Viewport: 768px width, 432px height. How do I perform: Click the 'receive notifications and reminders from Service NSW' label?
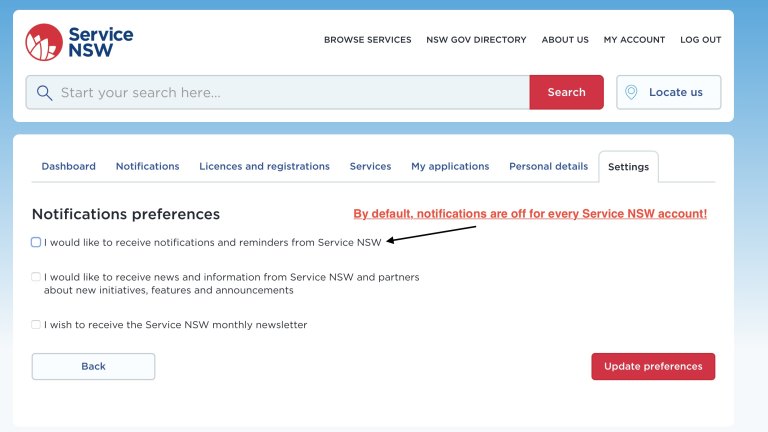213,242
